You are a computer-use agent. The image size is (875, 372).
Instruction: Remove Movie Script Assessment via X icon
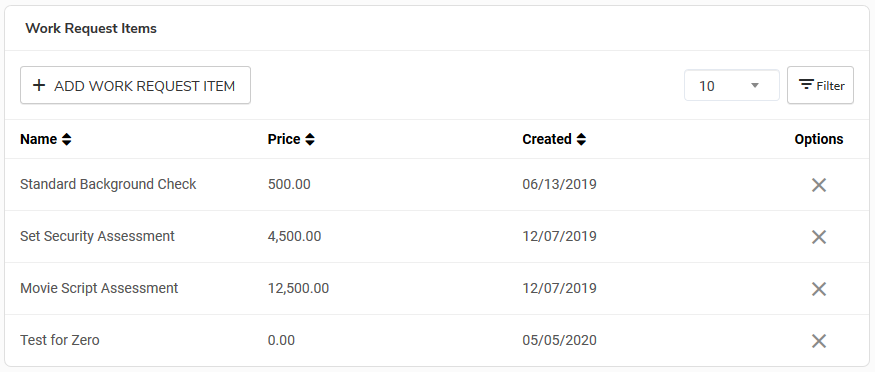pyautogui.click(x=819, y=289)
